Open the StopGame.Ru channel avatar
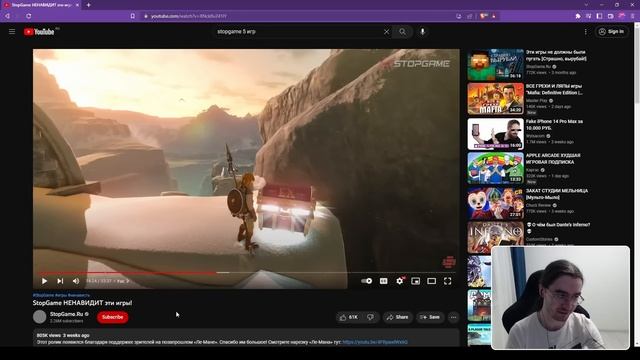 point(40,317)
